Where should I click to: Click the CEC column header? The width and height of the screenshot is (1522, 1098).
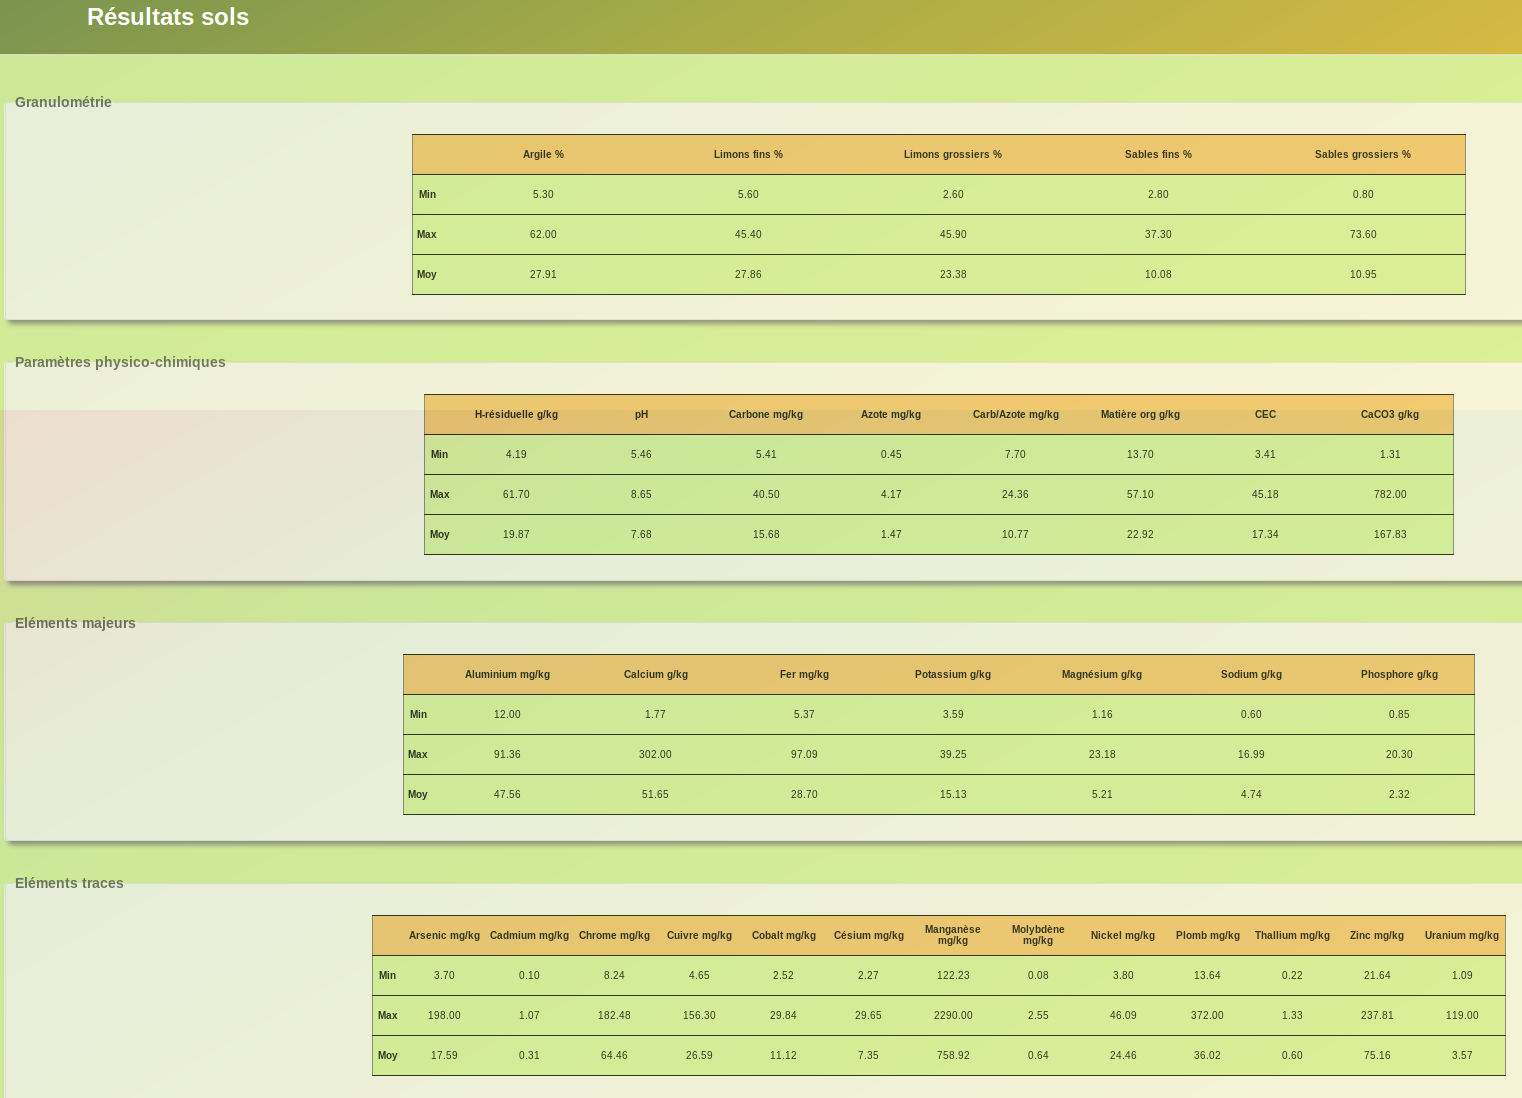click(1265, 414)
